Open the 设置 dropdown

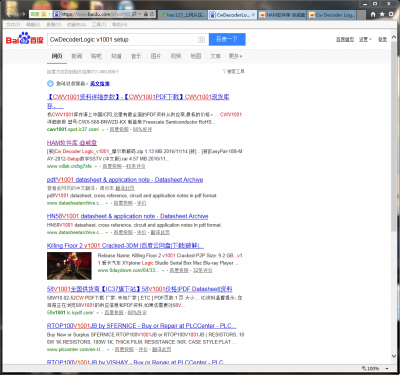click(x=365, y=39)
